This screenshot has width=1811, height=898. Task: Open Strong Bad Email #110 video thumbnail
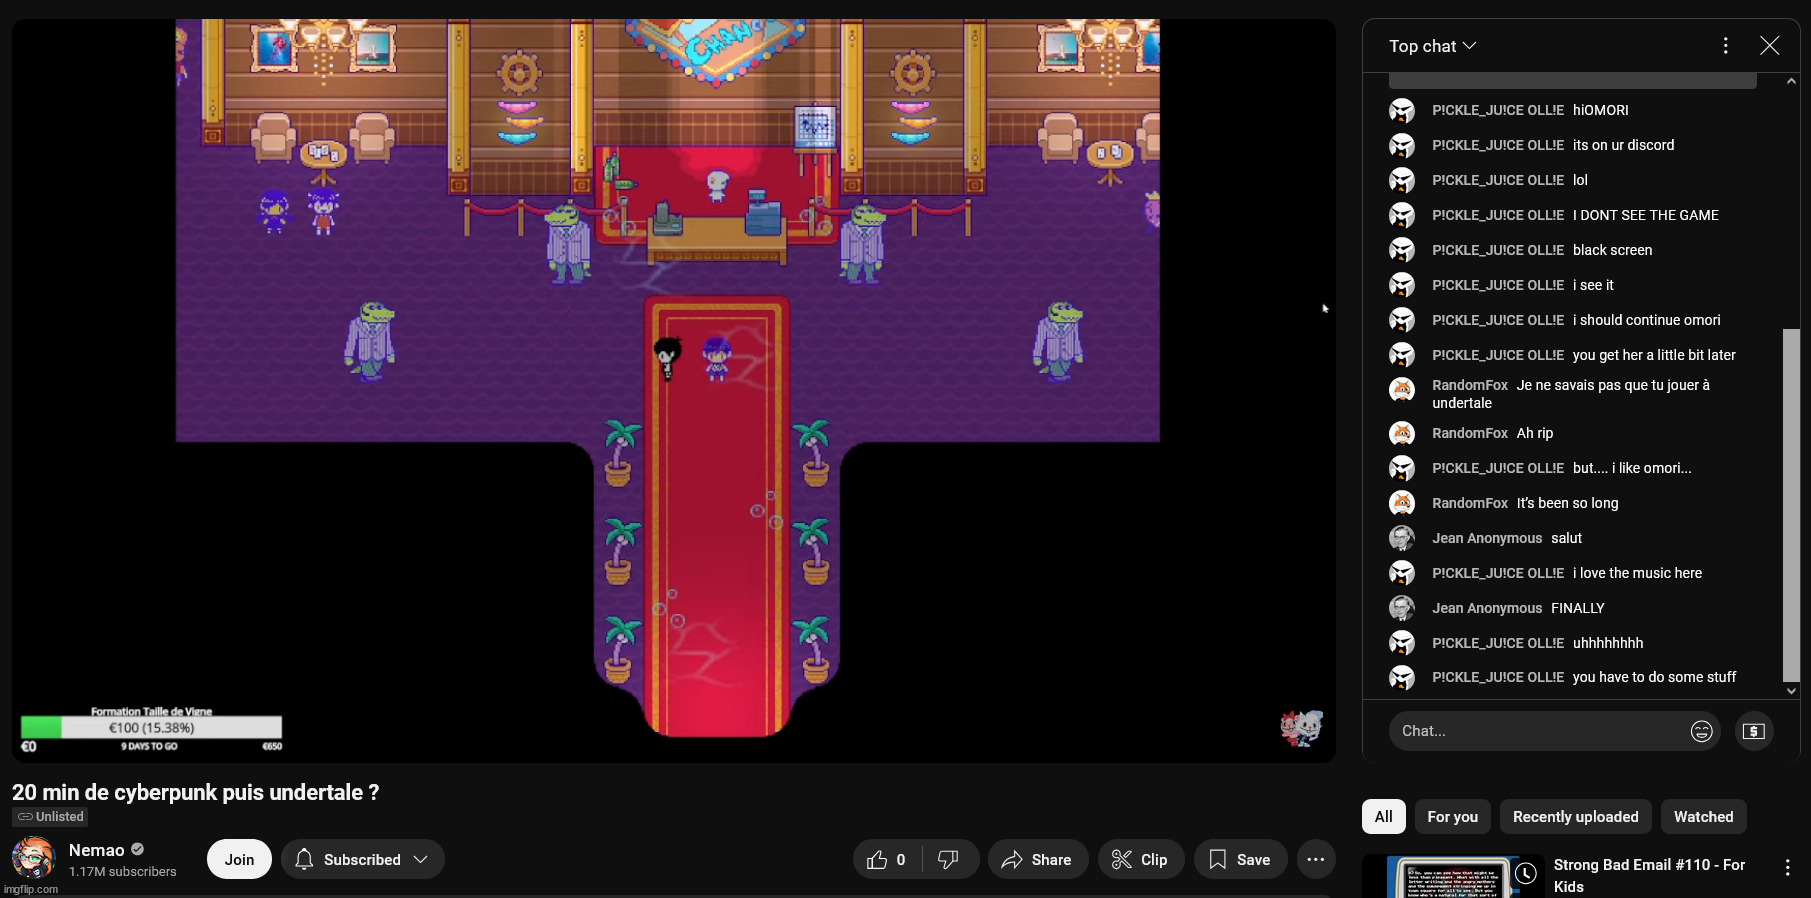point(1452,877)
